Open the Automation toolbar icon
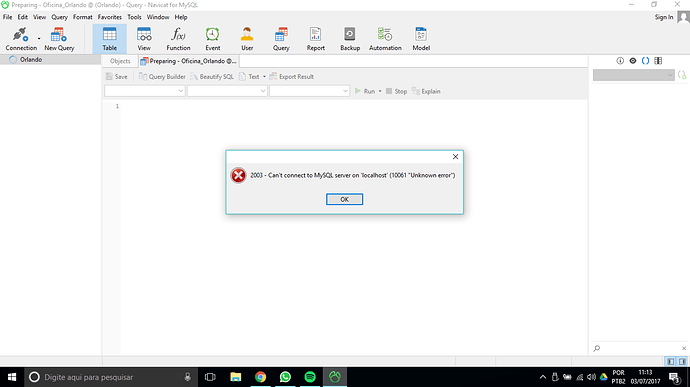Screen dimensions: 690x387 click(385, 39)
